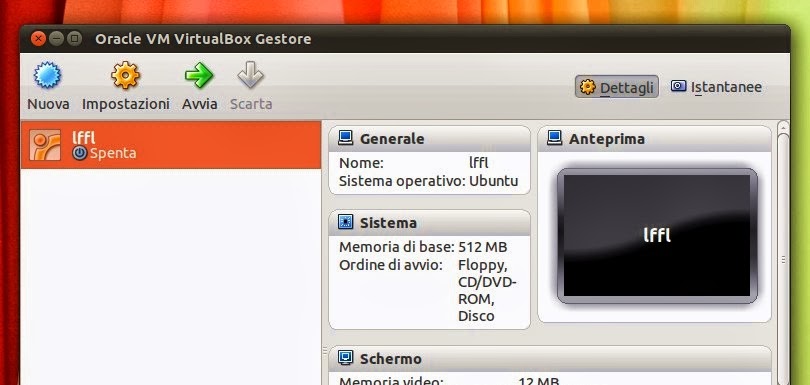Click the Schermo display icon
The width and height of the screenshot is (810, 385).
pyautogui.click(x=345, y=358)
